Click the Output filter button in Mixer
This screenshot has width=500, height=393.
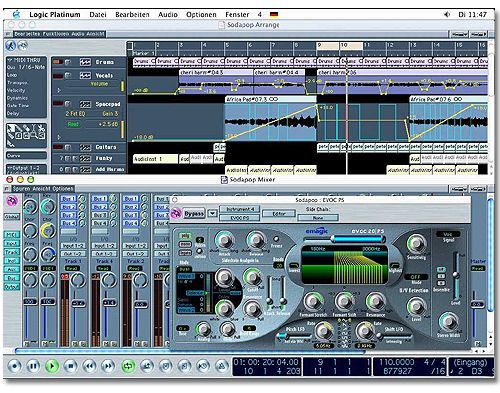12,287
